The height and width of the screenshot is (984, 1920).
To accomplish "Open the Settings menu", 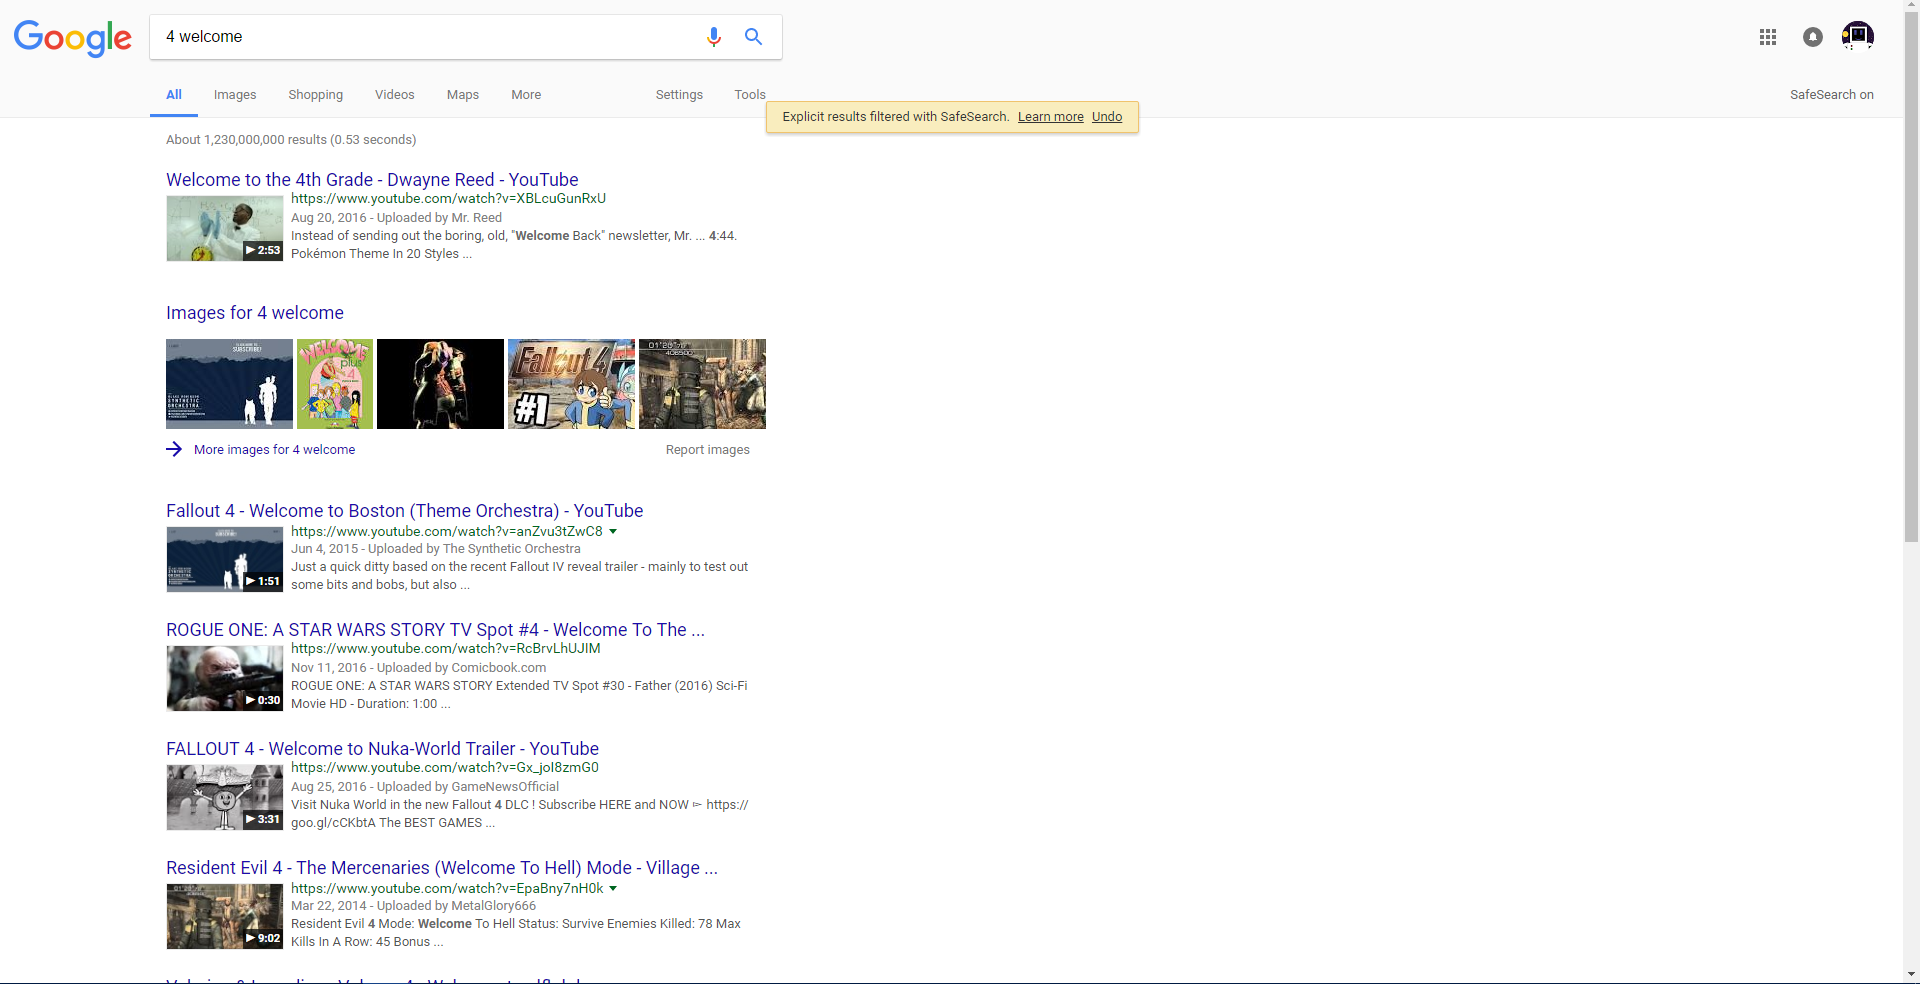I will coord(679,95).
